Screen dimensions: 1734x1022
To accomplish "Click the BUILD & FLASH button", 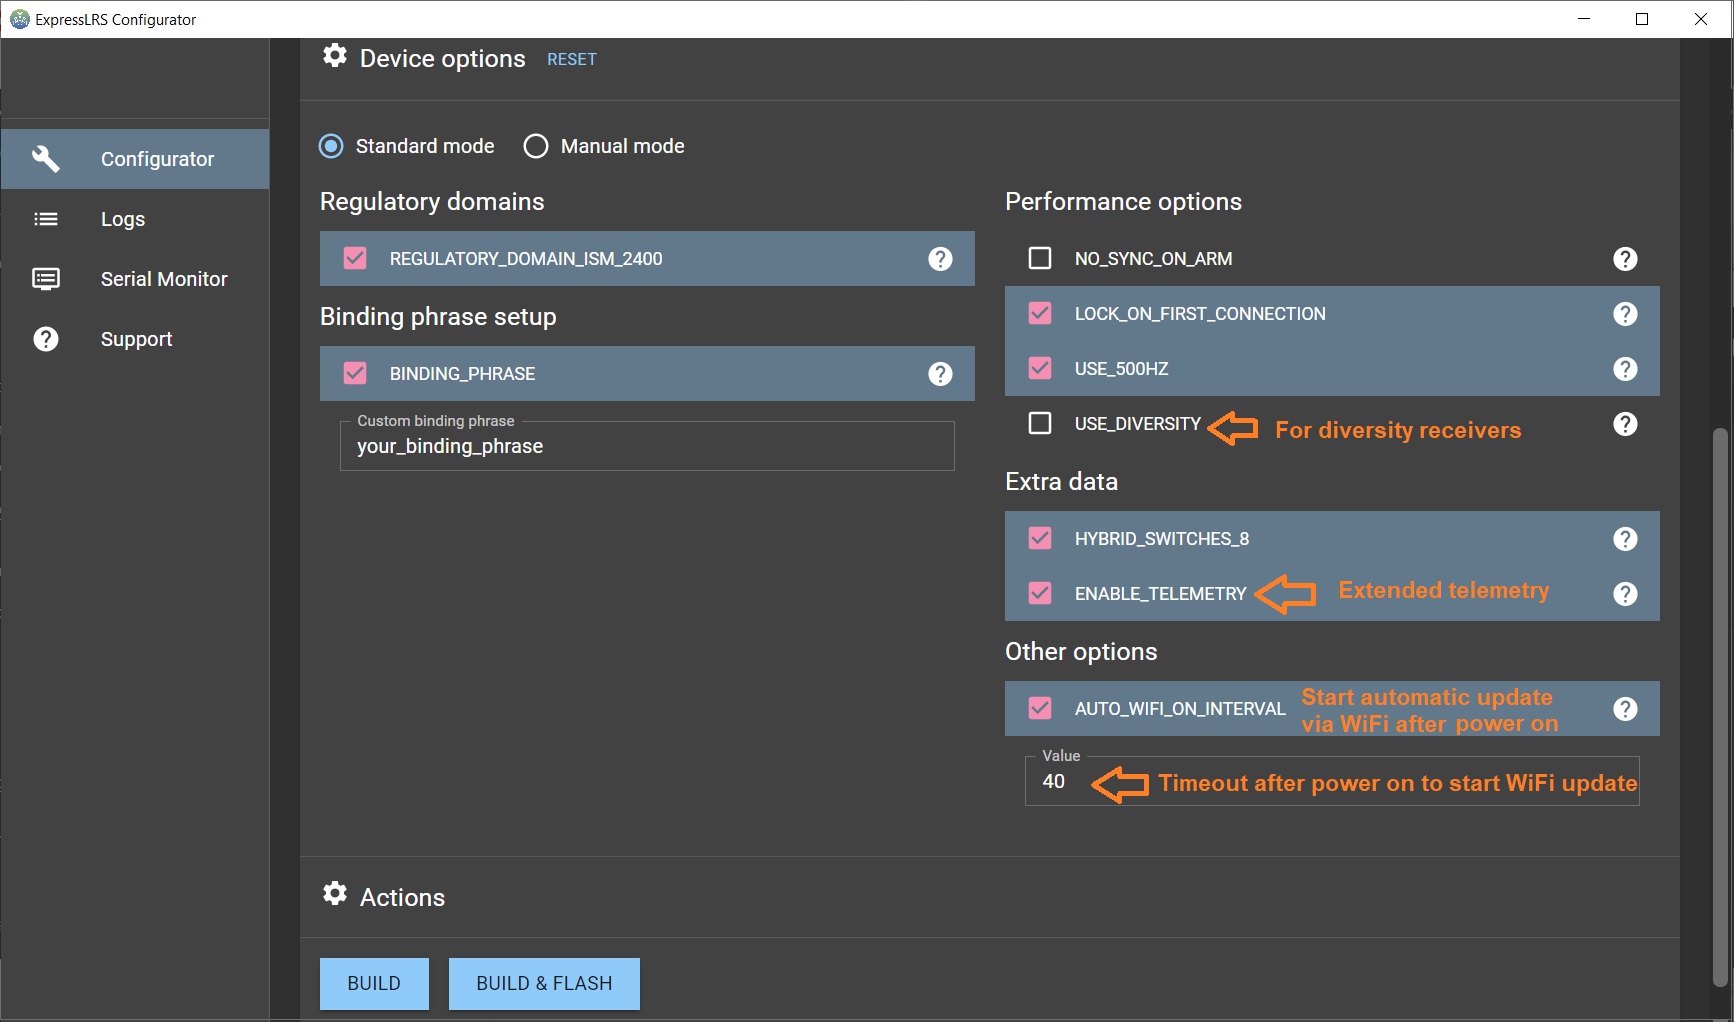I will tap(544, 984).
